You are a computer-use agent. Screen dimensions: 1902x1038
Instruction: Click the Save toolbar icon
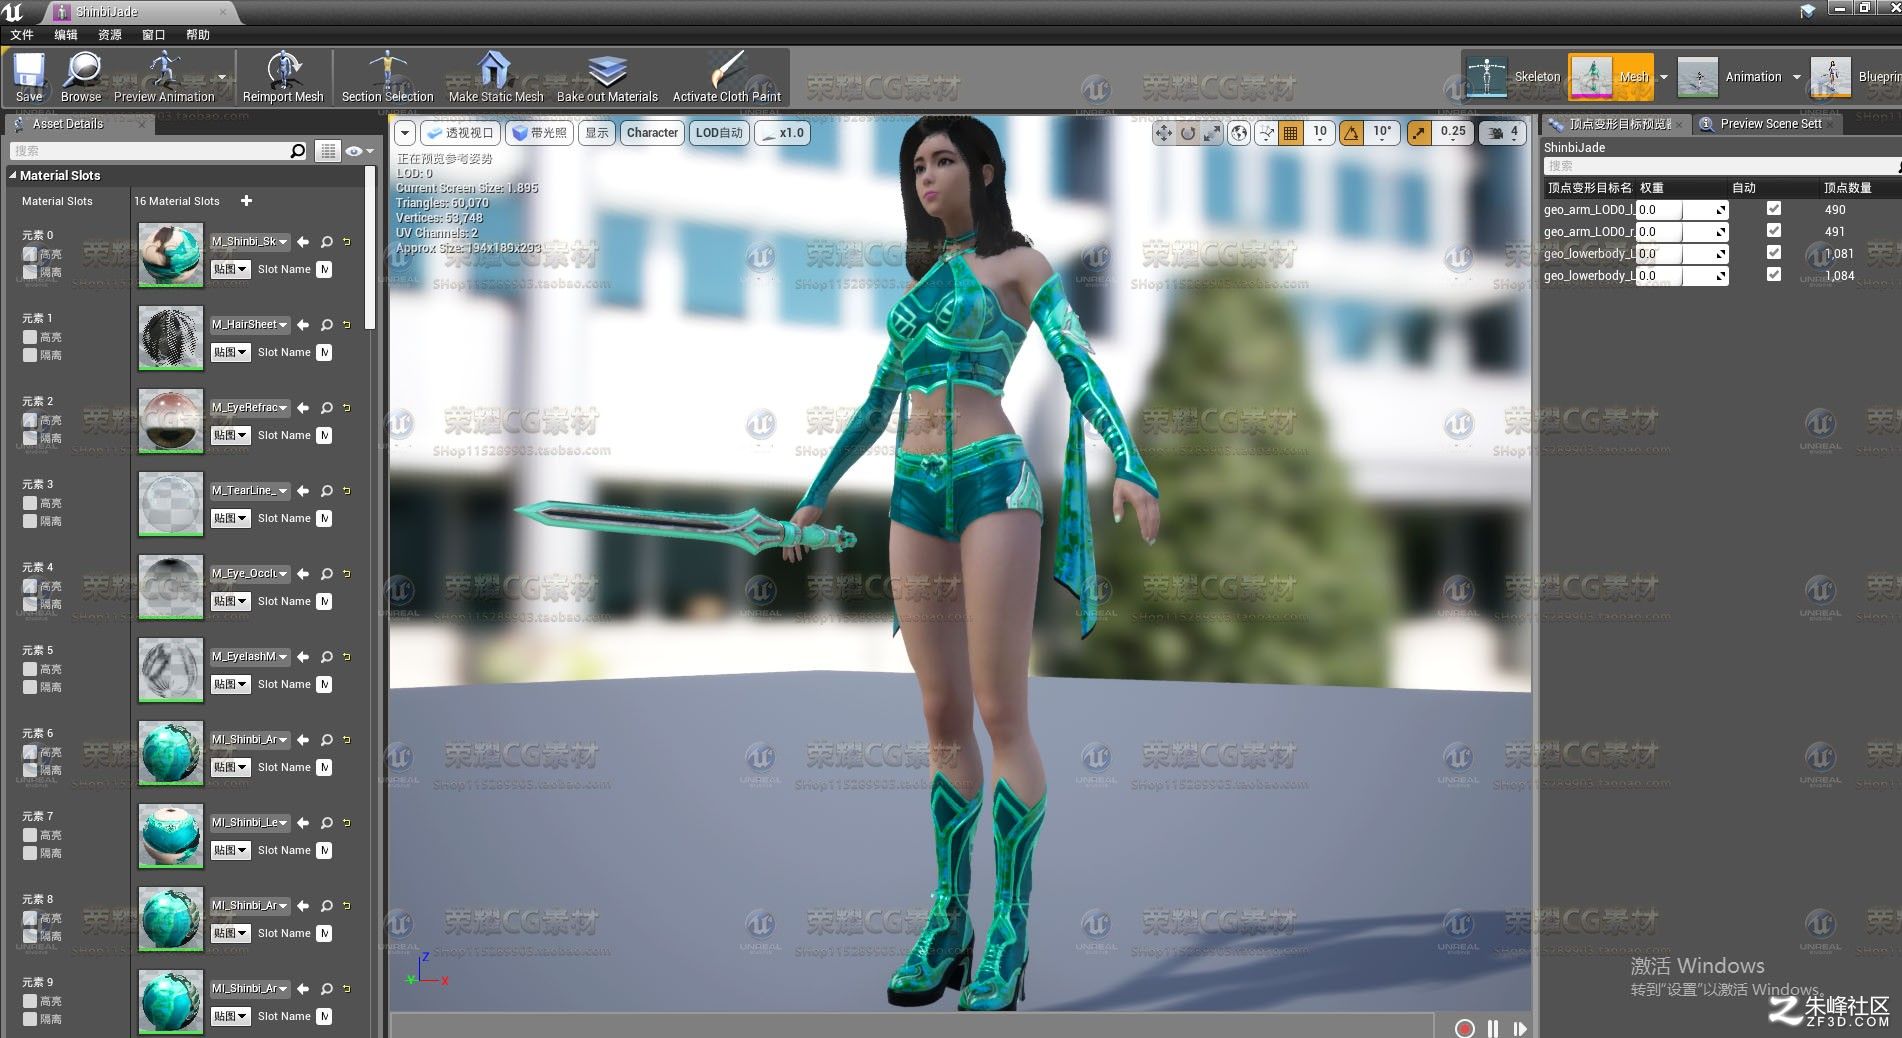coord(29,78)
